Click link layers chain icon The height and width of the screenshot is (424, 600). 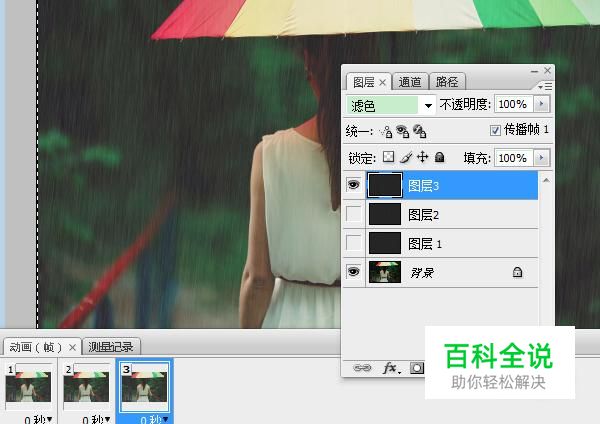point(362,368)
